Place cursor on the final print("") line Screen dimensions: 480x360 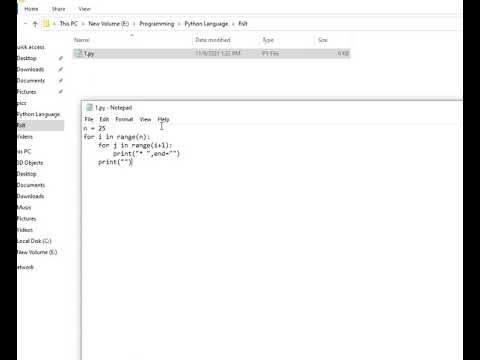pyautogui.click(x=115, y=162)
